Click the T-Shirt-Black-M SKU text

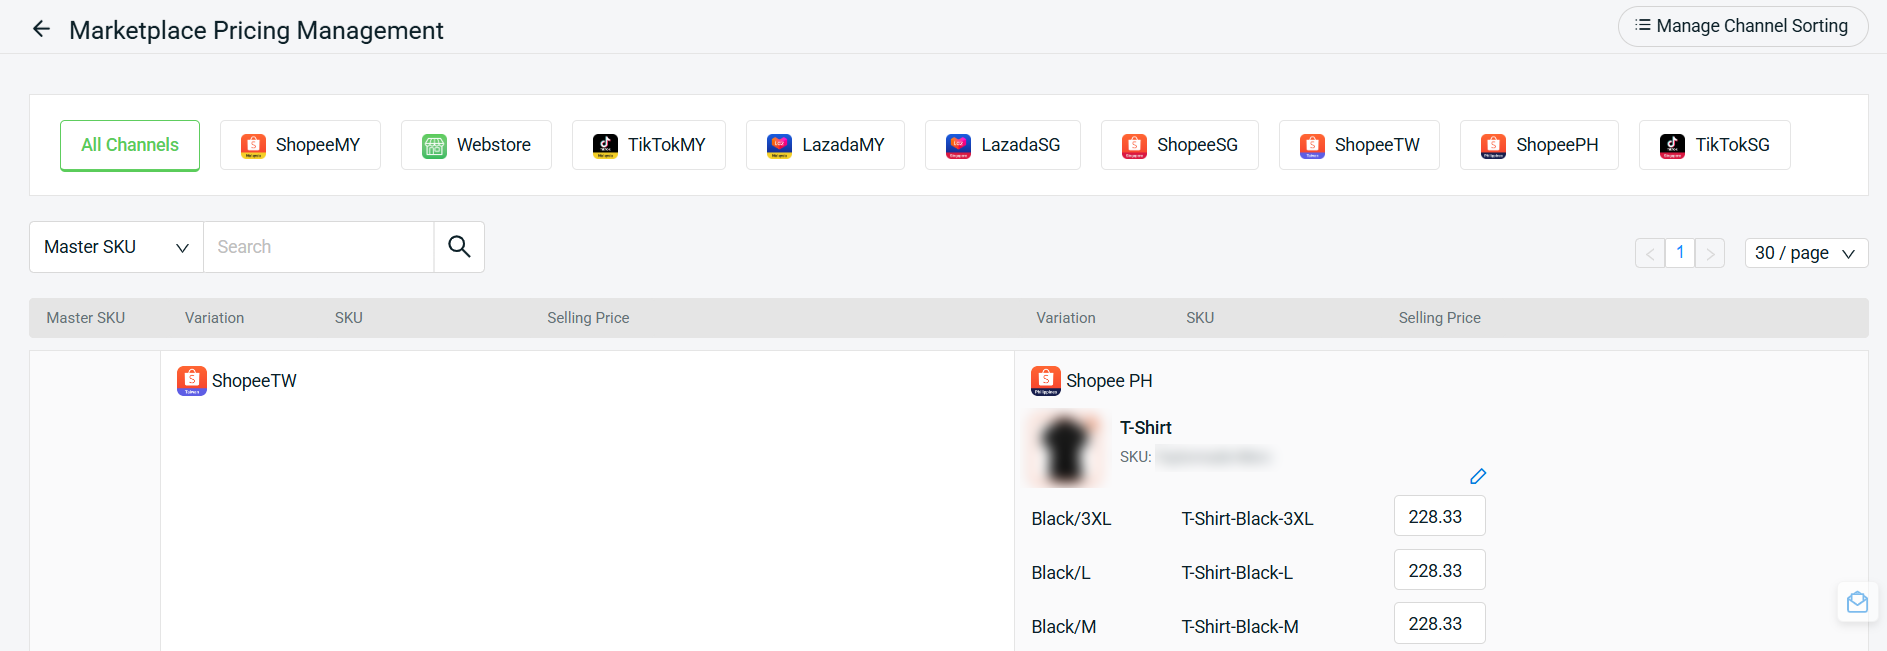tap(1240, 627)
